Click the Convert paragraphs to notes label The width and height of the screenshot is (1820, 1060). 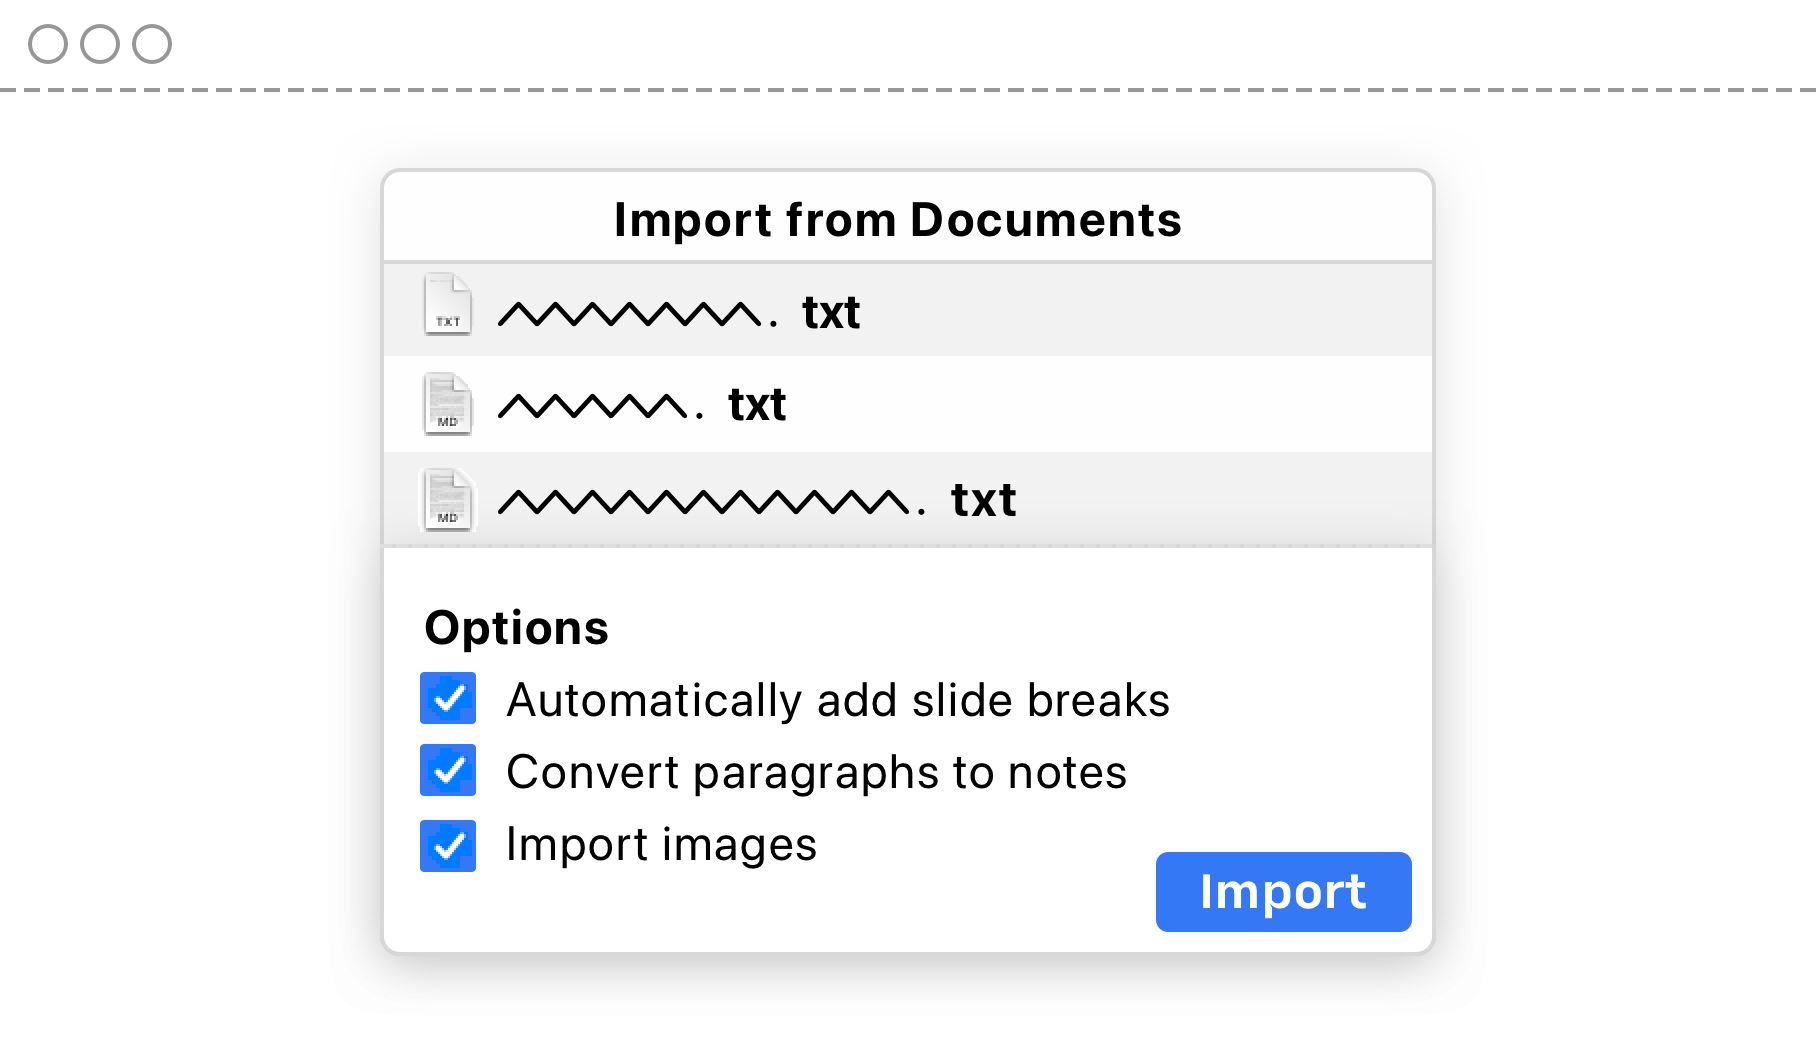coord(817,771)
